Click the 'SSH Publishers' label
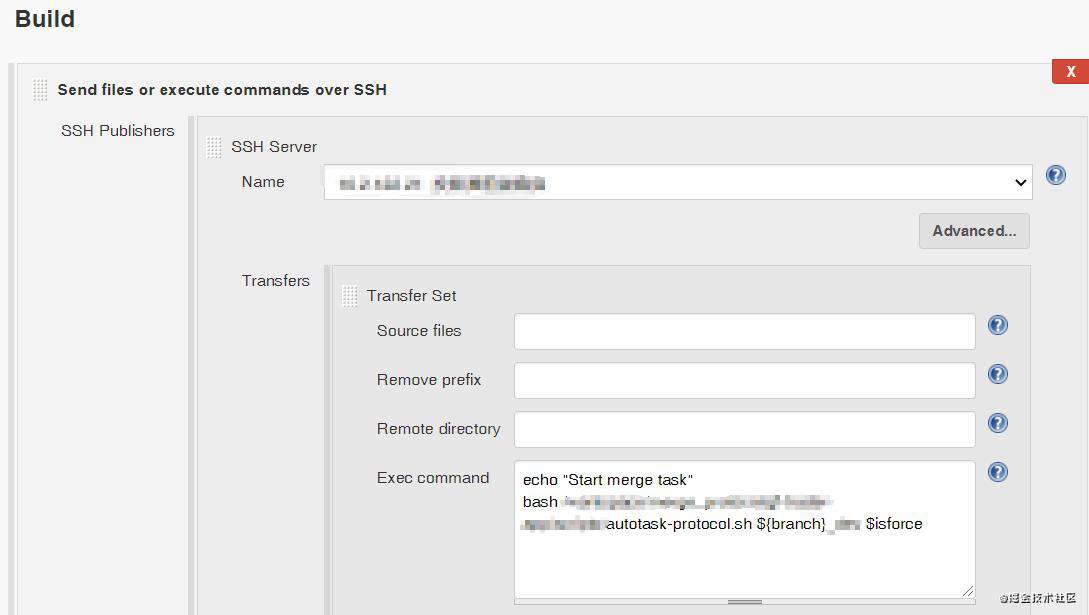Image resolution: width=1089 pixels, height=615 pixels. point(117,130)
